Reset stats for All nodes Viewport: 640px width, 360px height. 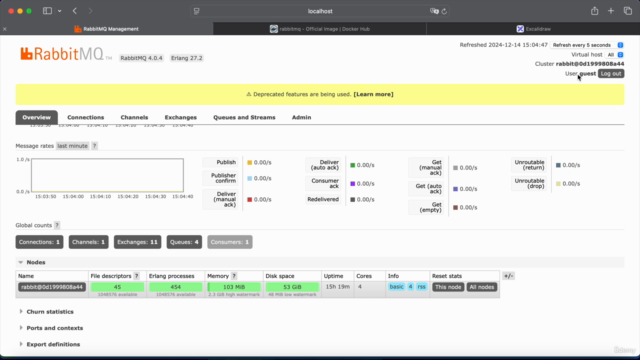(482, 287)
